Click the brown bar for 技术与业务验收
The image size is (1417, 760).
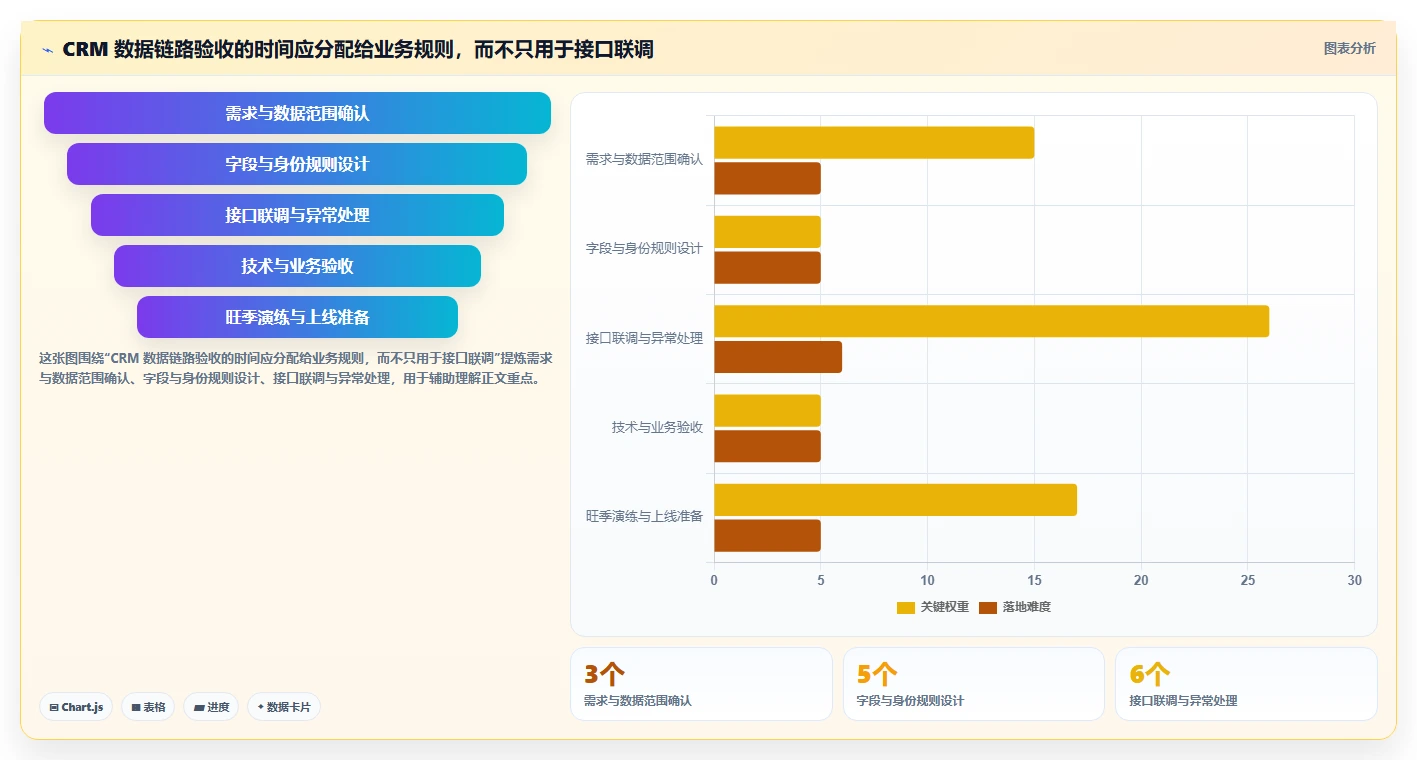tap(767, 446)
